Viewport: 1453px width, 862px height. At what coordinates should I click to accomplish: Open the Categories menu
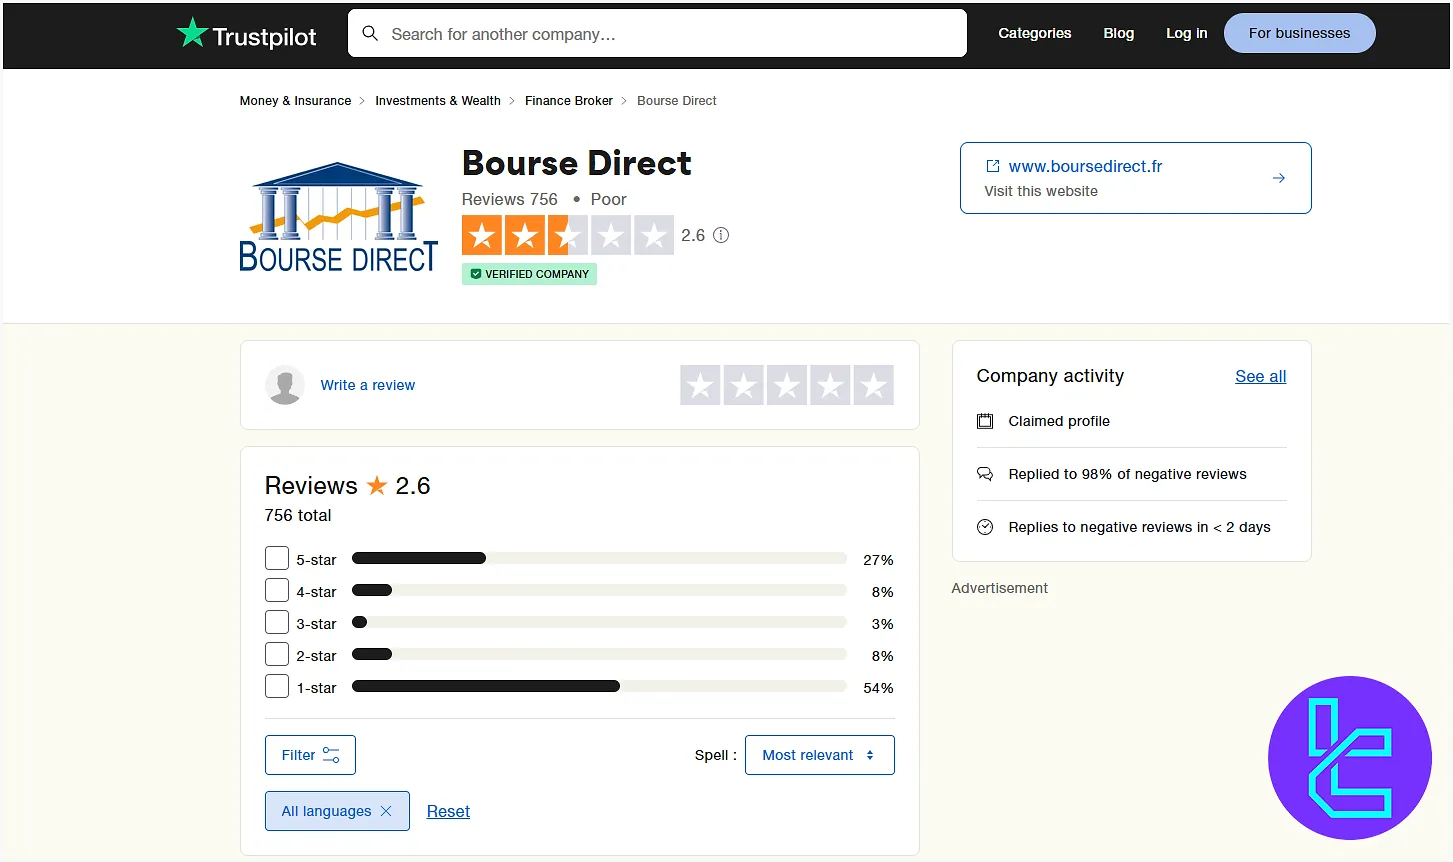tap(1034, 33)
